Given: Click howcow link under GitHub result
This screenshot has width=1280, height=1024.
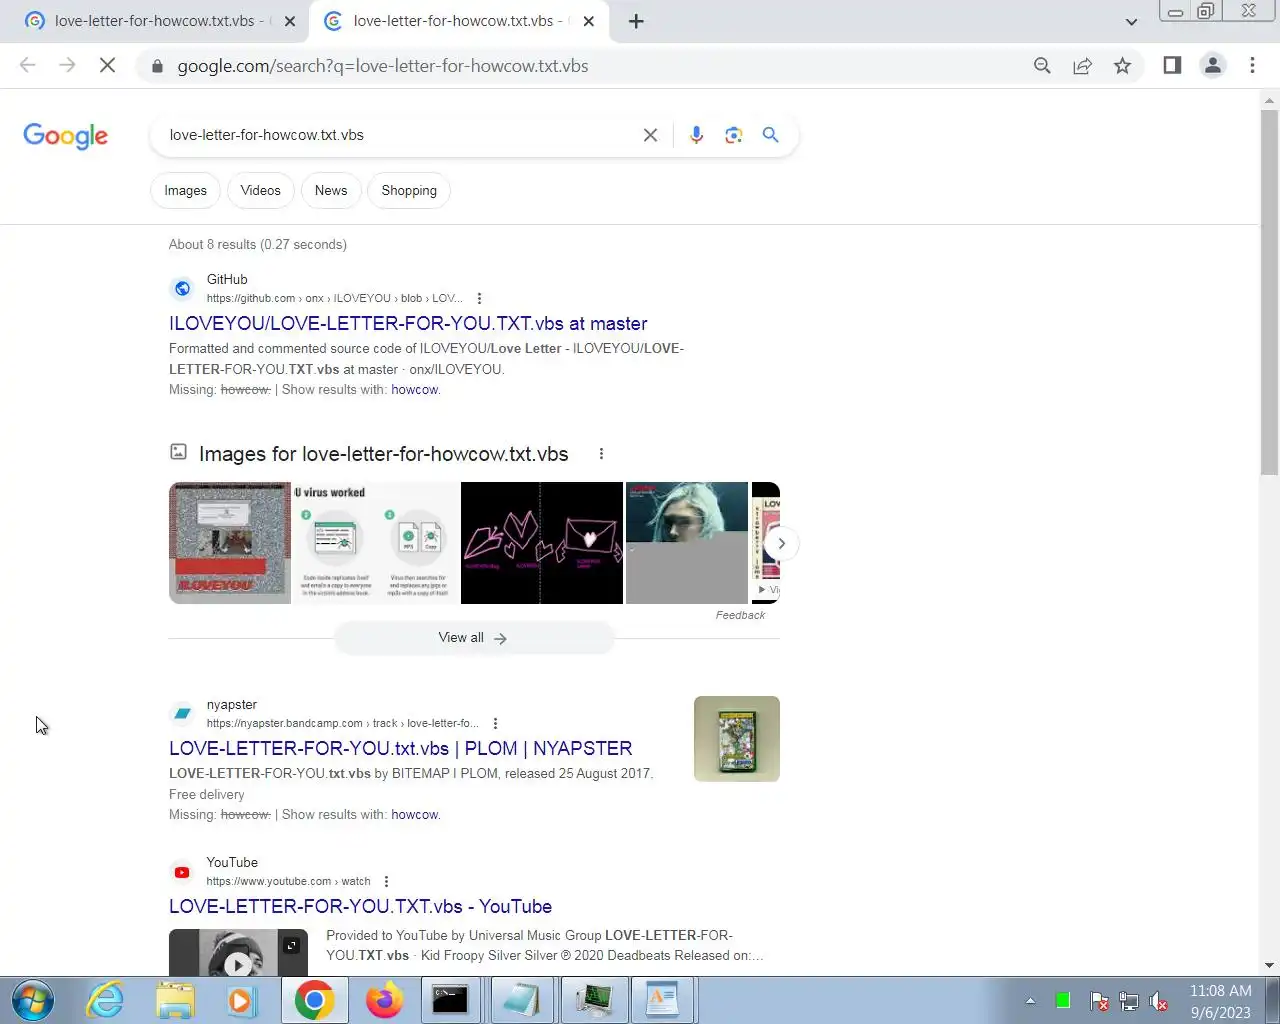Looking at the screenshot, I should tap(414, 390).
